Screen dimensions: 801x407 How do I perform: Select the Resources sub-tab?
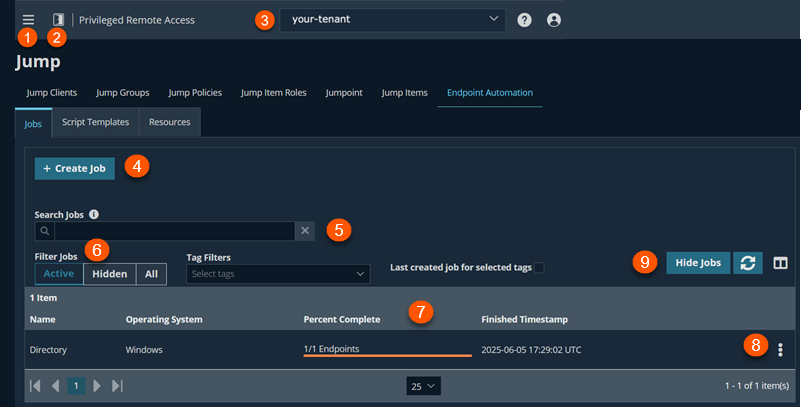(x=170, y=122)
